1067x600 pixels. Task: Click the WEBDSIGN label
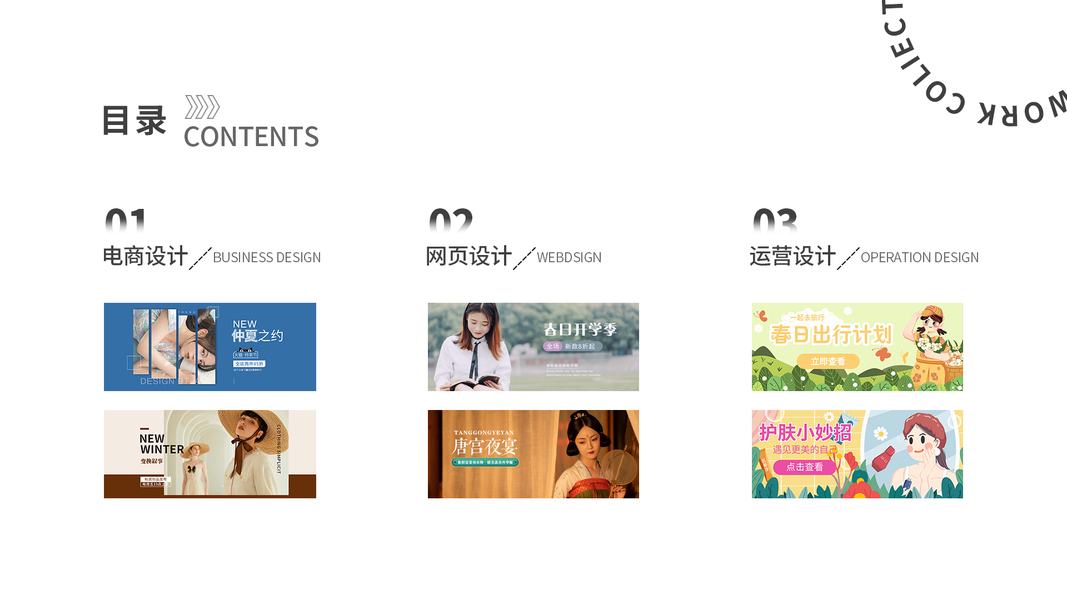coord(569,257)
